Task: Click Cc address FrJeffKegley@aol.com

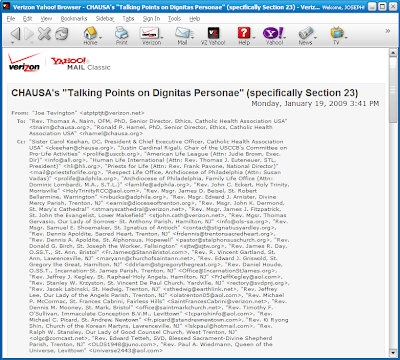Action: pyautogui.click(x=246, y=277)
